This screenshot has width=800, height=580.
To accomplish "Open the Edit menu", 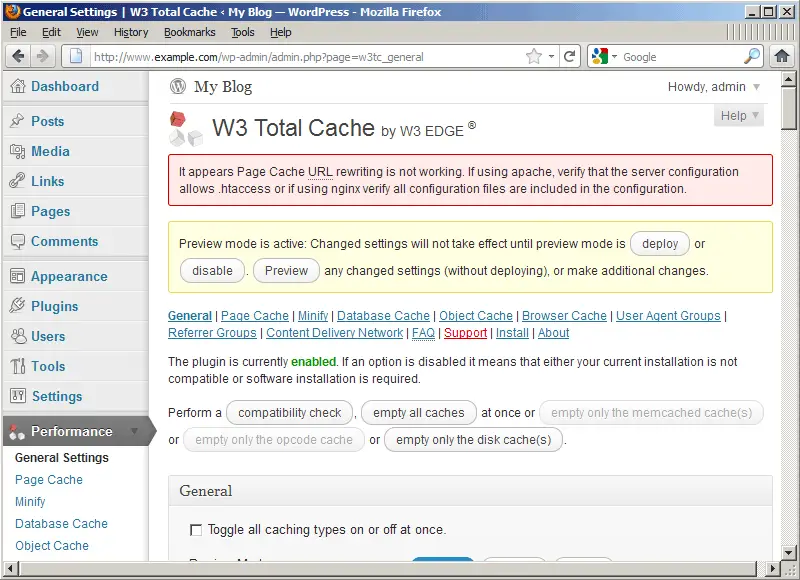I will tap(51, 32).
